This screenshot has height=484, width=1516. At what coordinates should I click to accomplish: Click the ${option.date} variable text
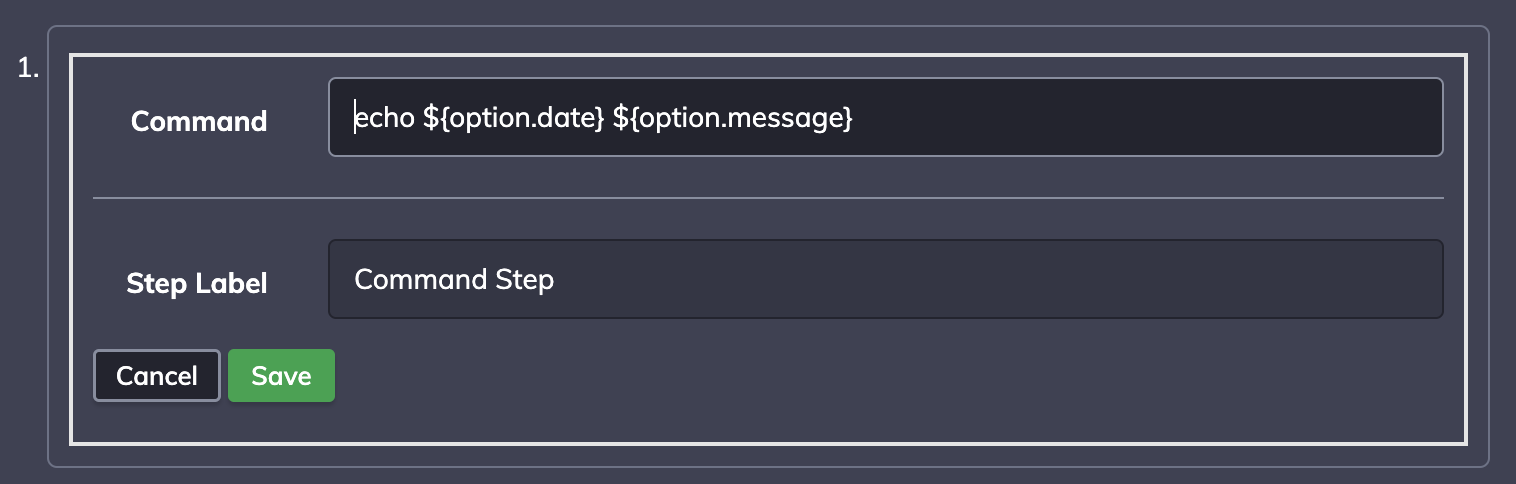tap(514, 119)
